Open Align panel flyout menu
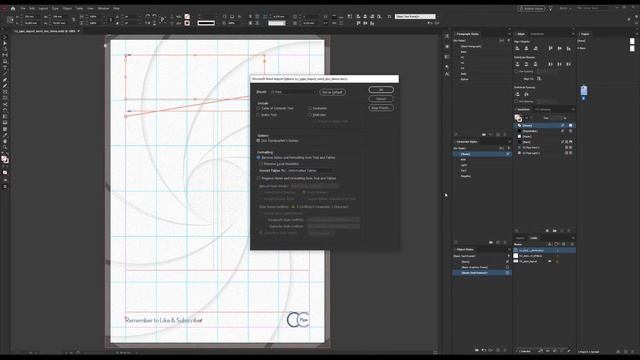 point(573,34)
